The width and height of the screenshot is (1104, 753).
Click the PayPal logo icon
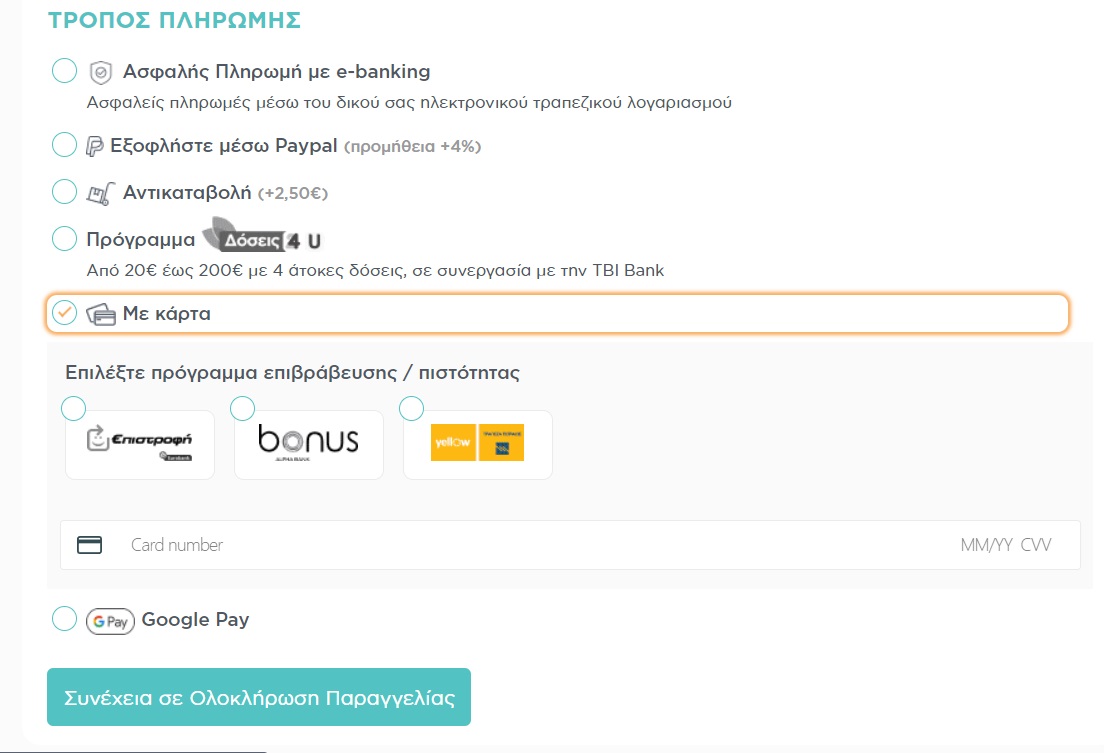pos(94,146)
